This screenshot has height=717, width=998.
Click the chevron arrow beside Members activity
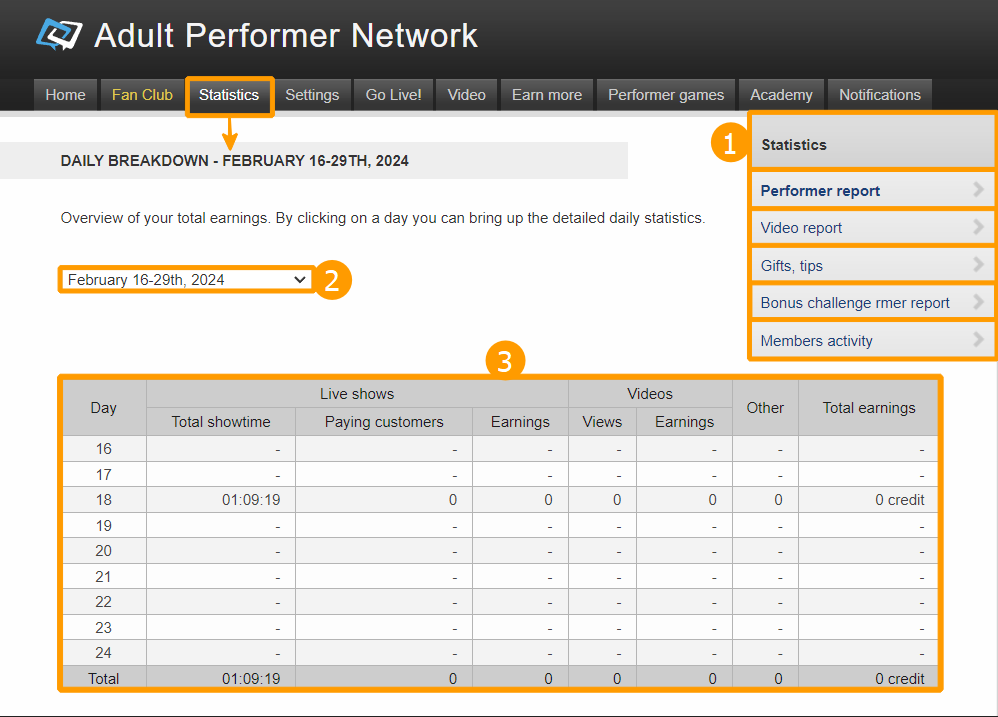[x=978, y=340]
